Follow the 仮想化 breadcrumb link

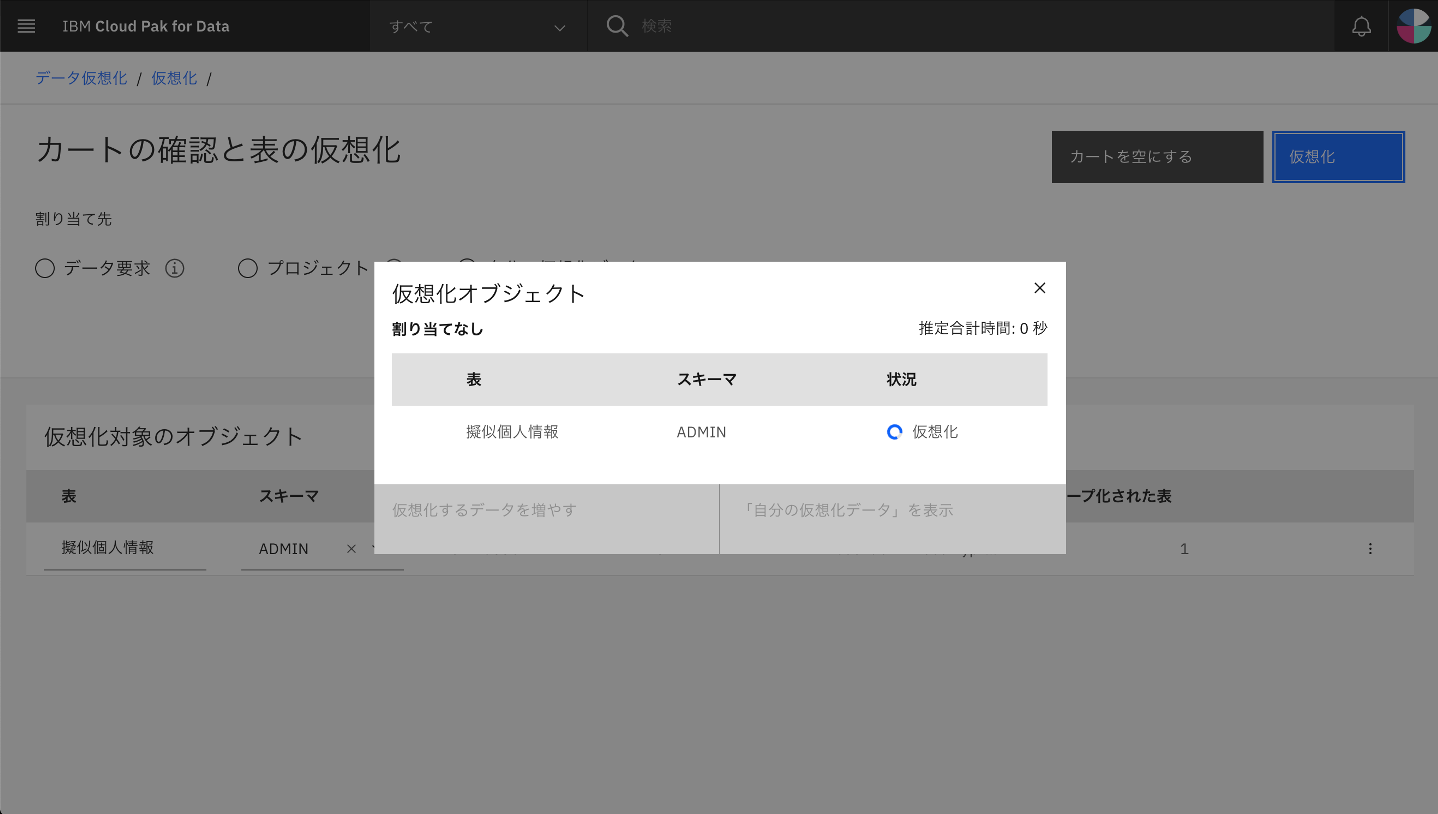pos(174,77)
